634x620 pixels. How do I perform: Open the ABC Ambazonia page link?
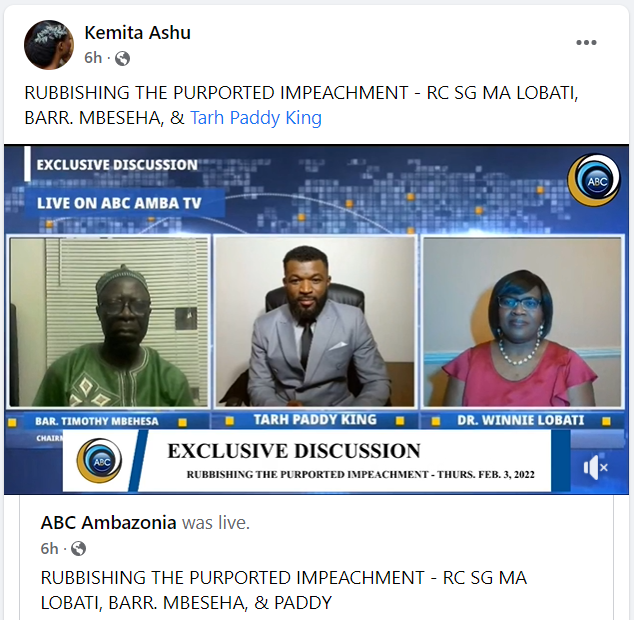(x=108, y=523)
